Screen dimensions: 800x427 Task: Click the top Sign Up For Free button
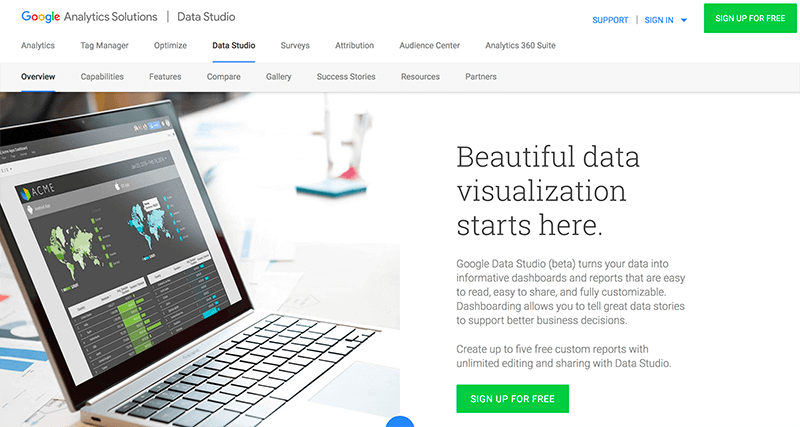coord(750,18)
